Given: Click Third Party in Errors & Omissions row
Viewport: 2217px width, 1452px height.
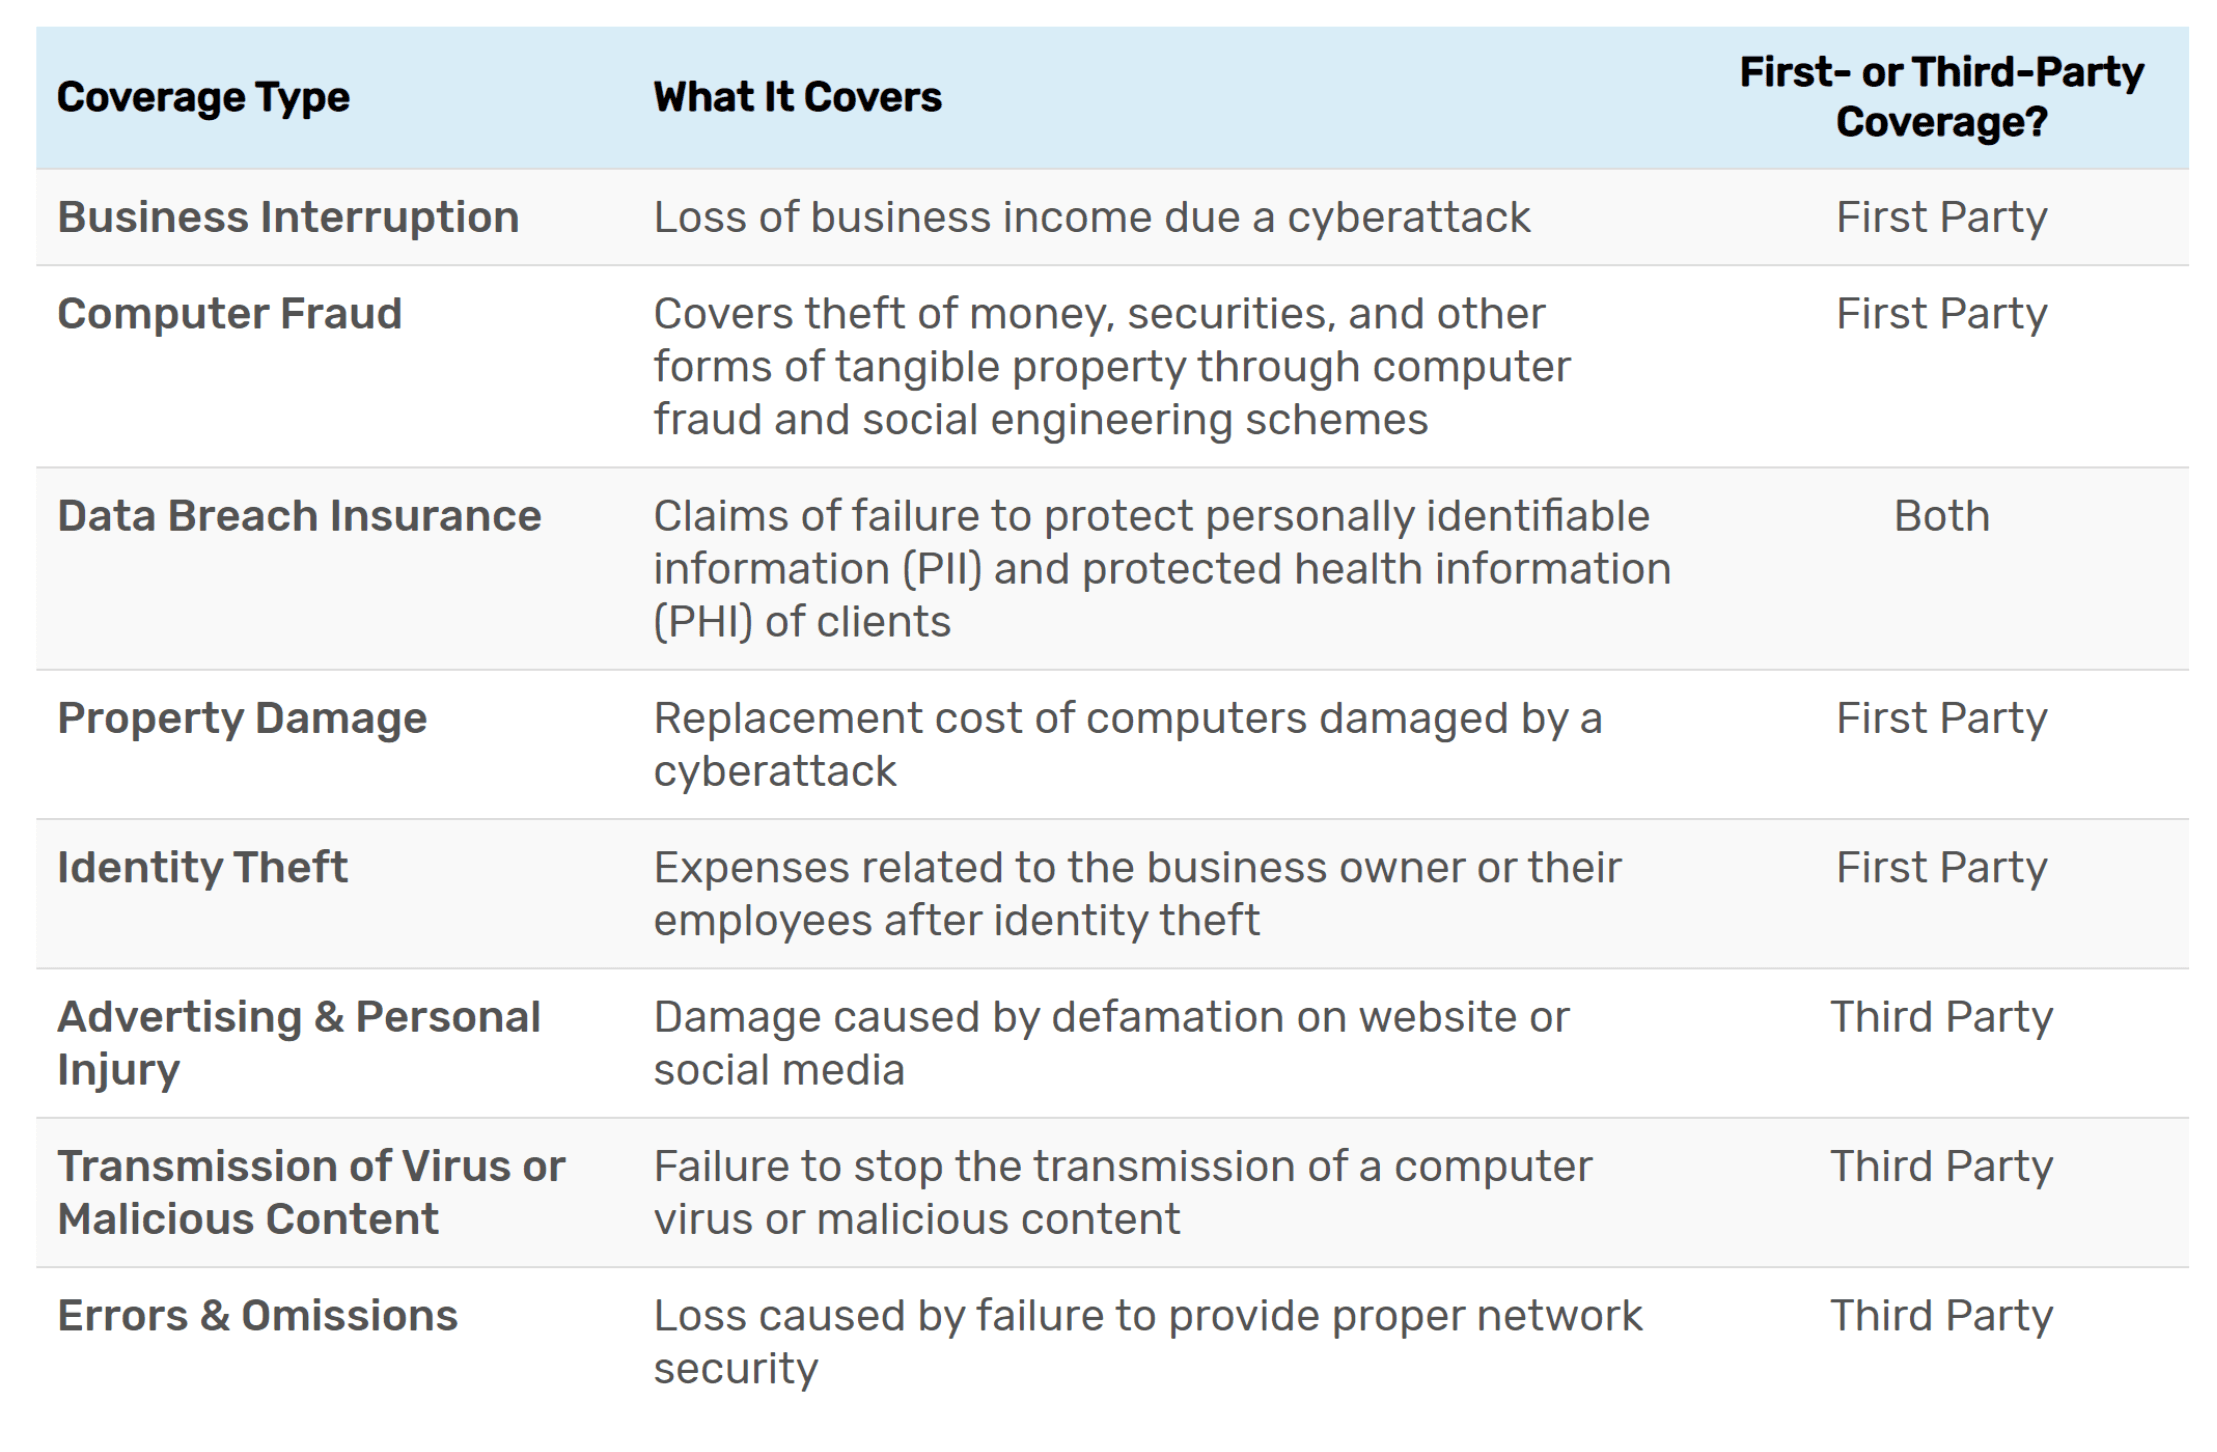Looking at the screenshot, I should coord(1941,1316).
